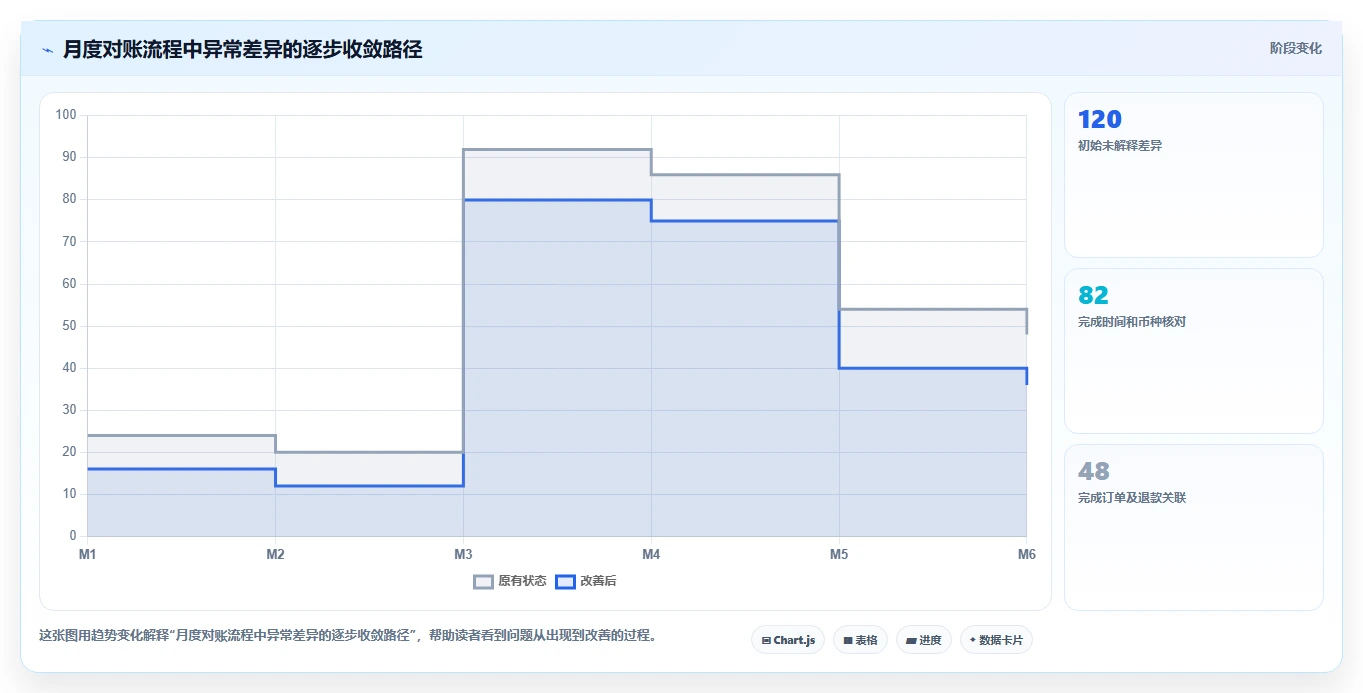Click the 完成时间和币种核对 caption
1363x693 pixels.
click(x=1132, y=322)
